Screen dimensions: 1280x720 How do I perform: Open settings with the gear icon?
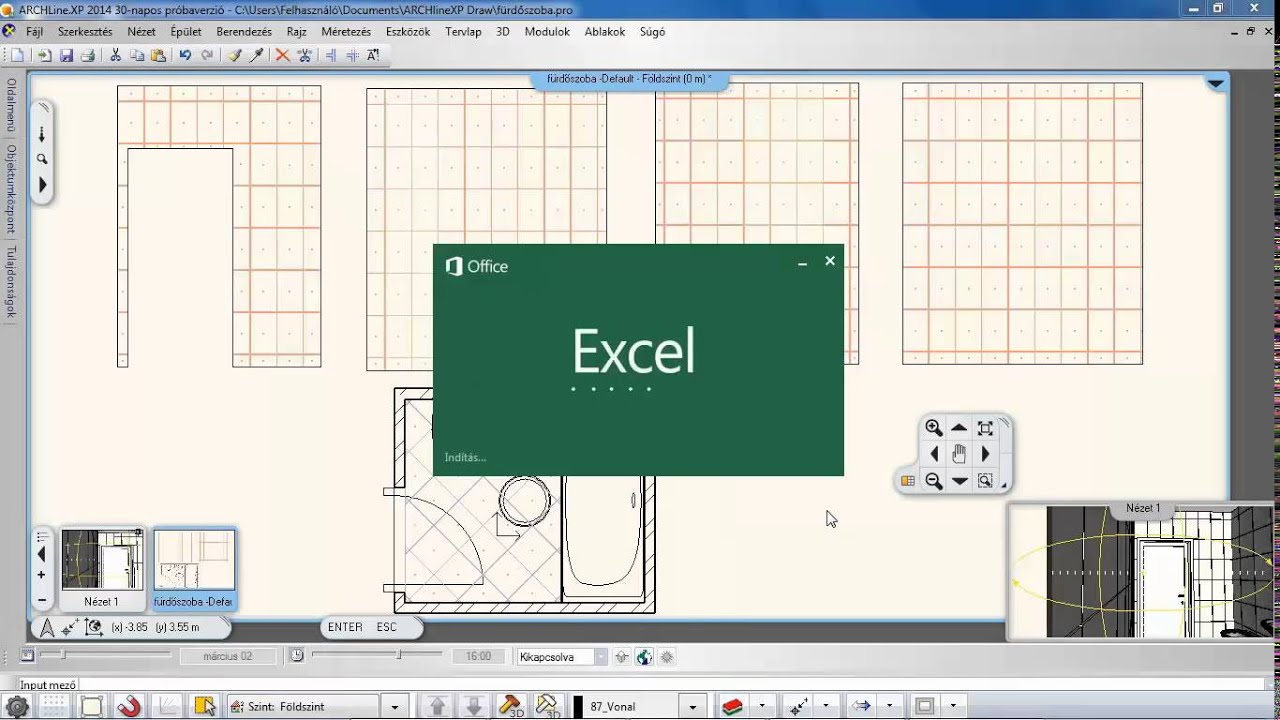[18, 706]
